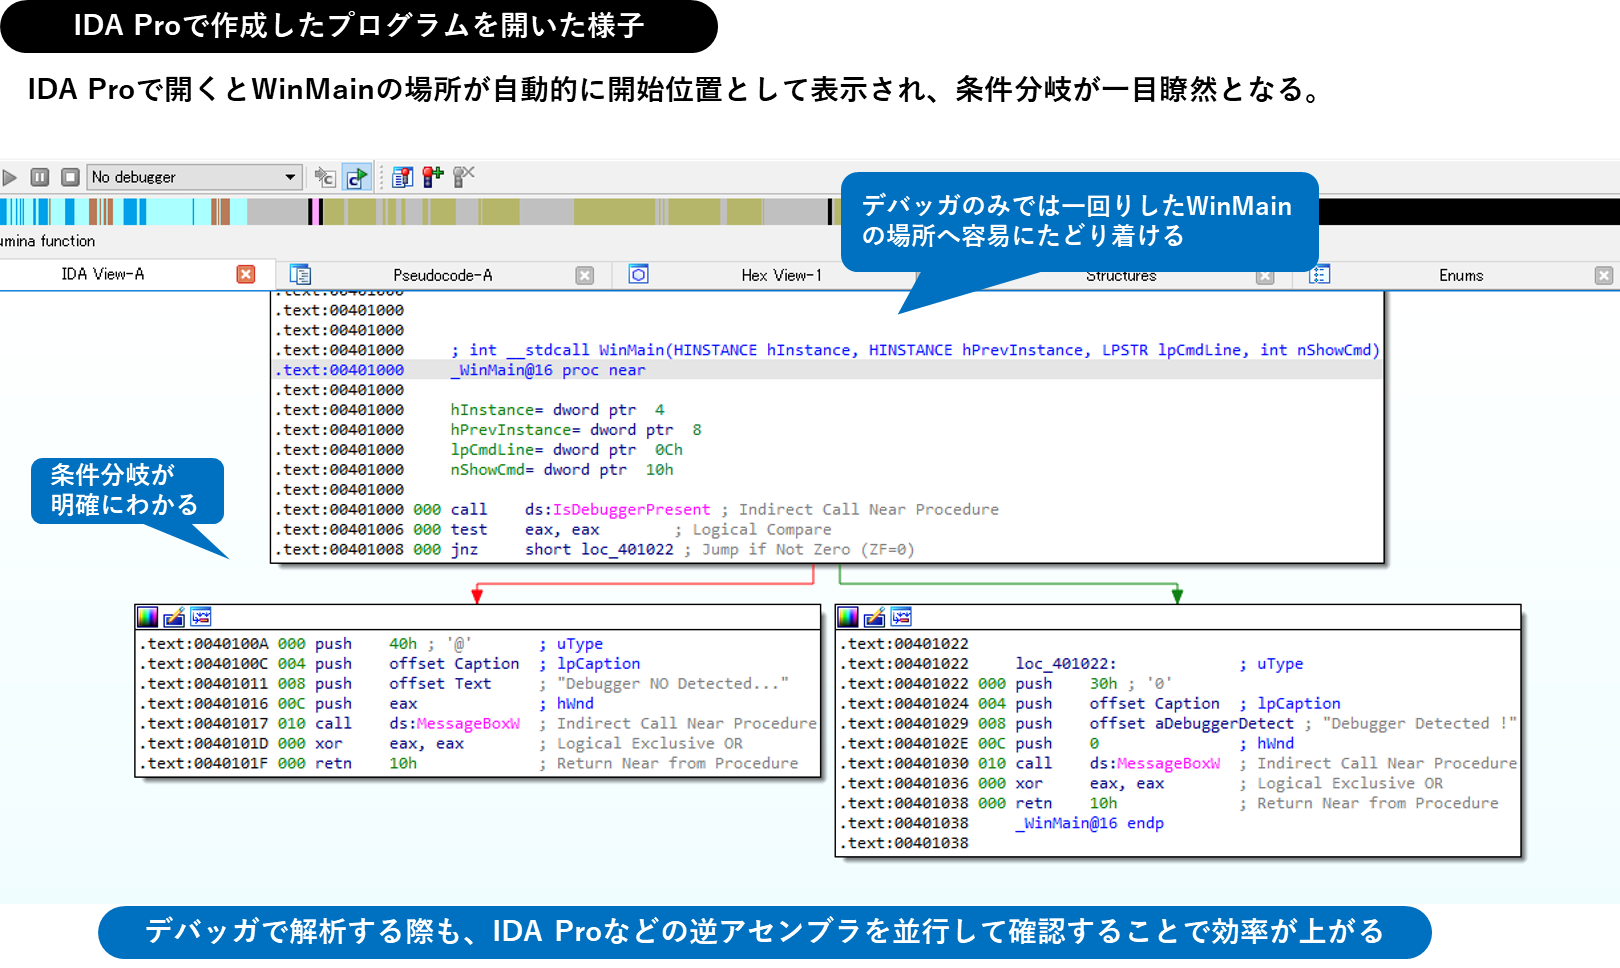Close the Enums tab
Image resolution: width=1620 pixels, height=968 pixels.
point(1604,275)
